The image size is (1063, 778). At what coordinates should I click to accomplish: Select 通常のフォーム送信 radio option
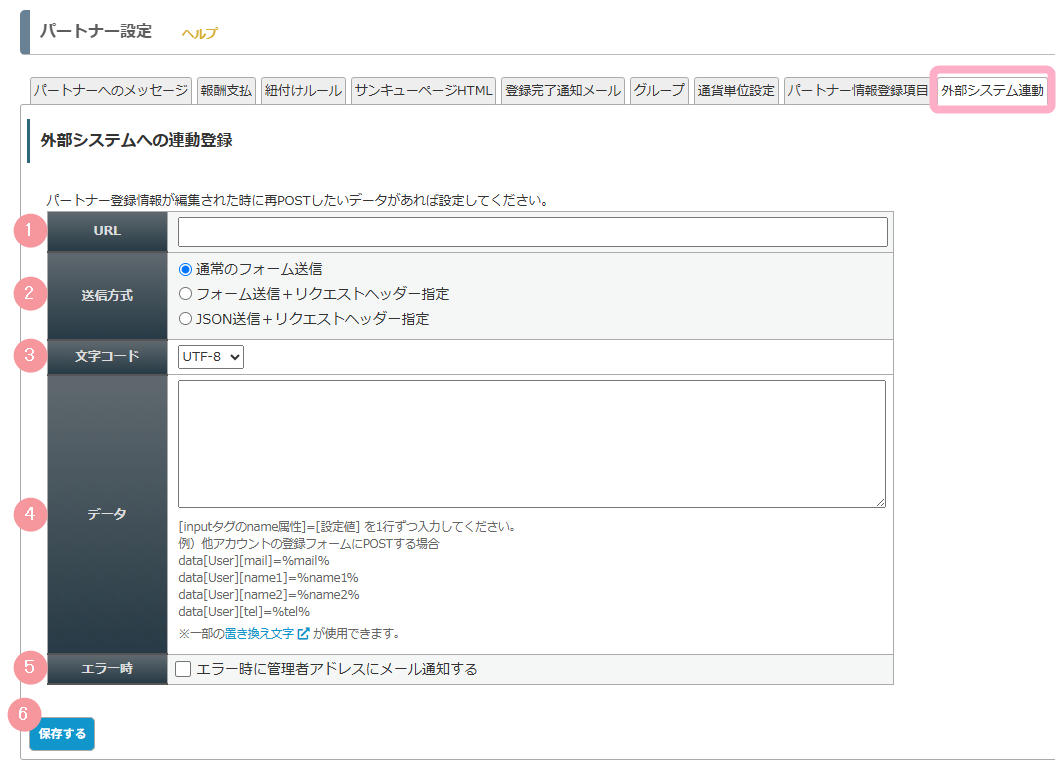(185, 270)
